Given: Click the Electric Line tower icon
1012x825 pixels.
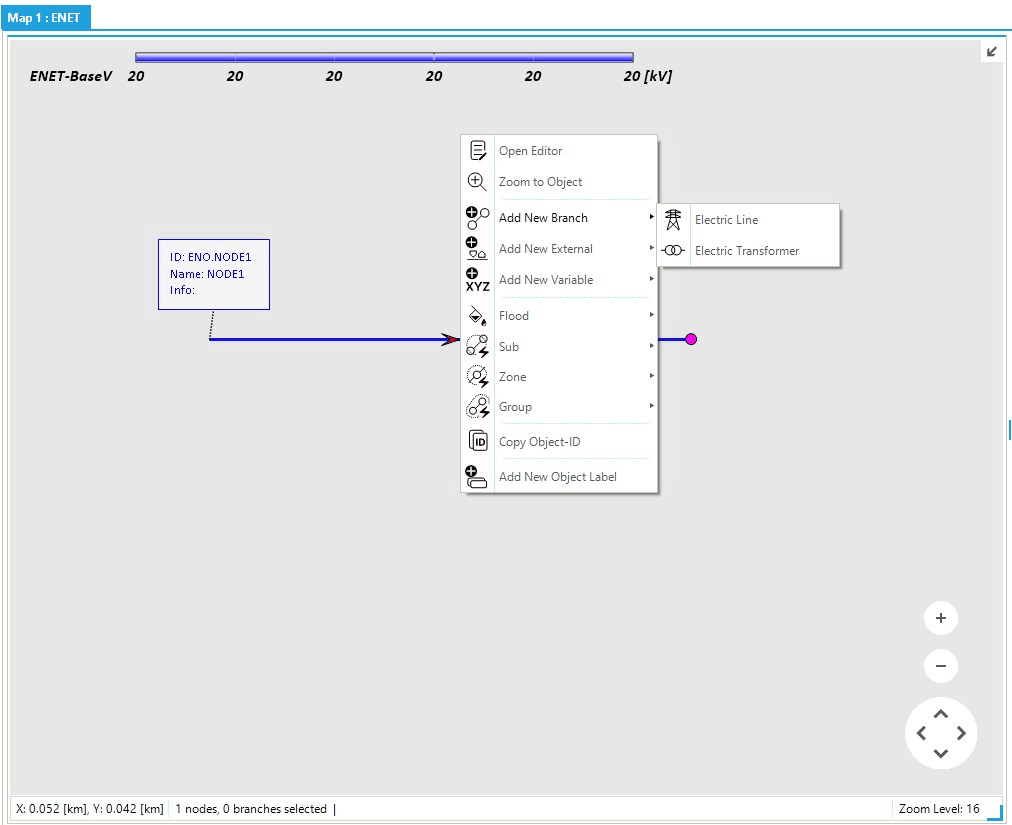Looking at the screenshot, I should 674,220.
